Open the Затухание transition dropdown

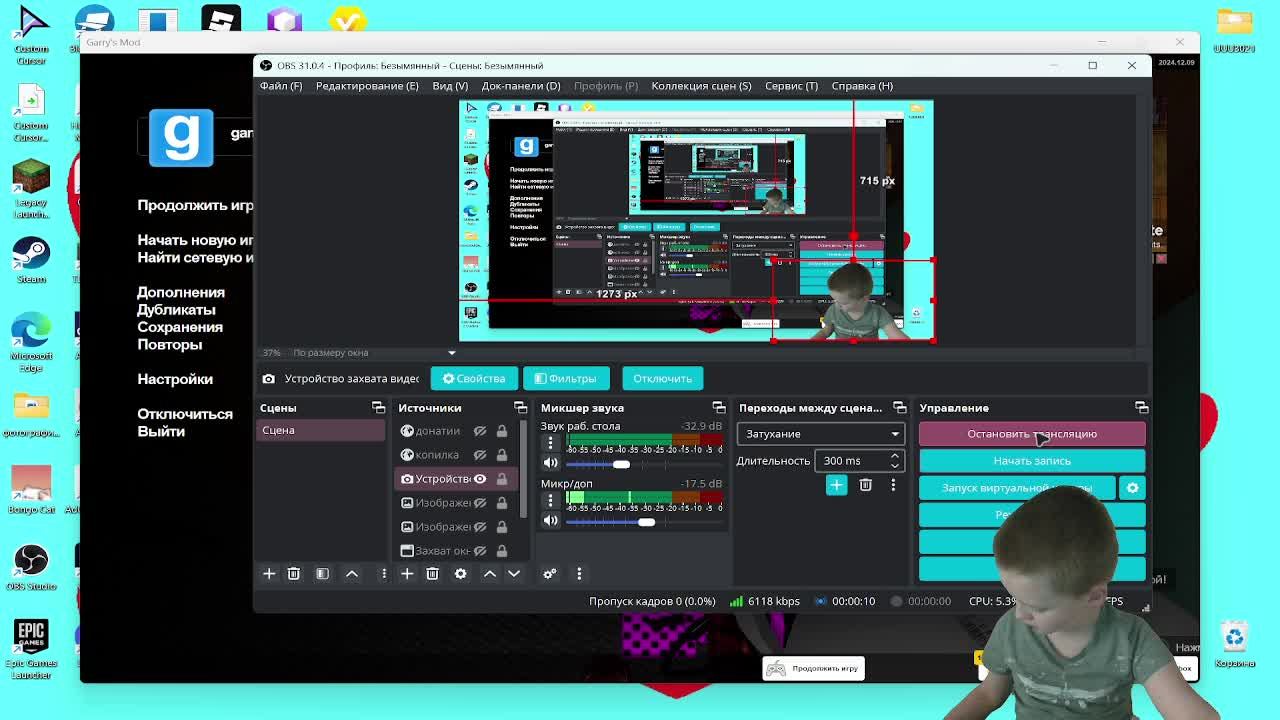(x=820, y=434)
